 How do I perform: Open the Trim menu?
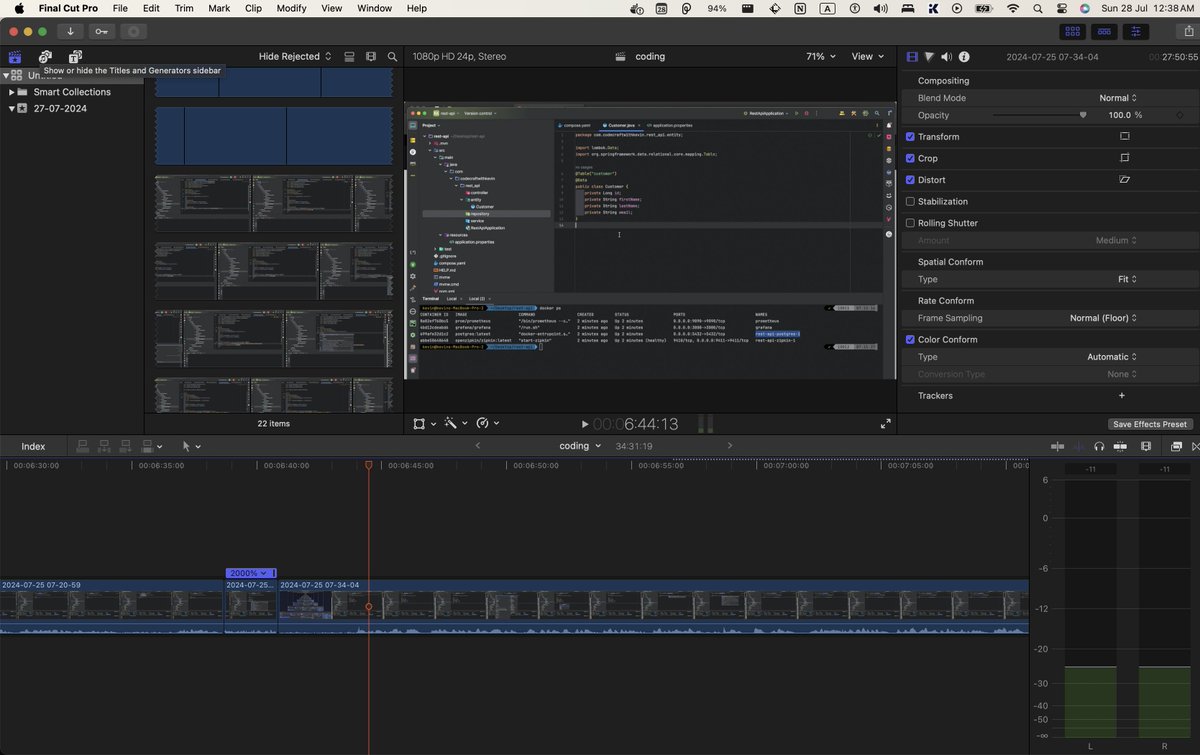(184, 8)
